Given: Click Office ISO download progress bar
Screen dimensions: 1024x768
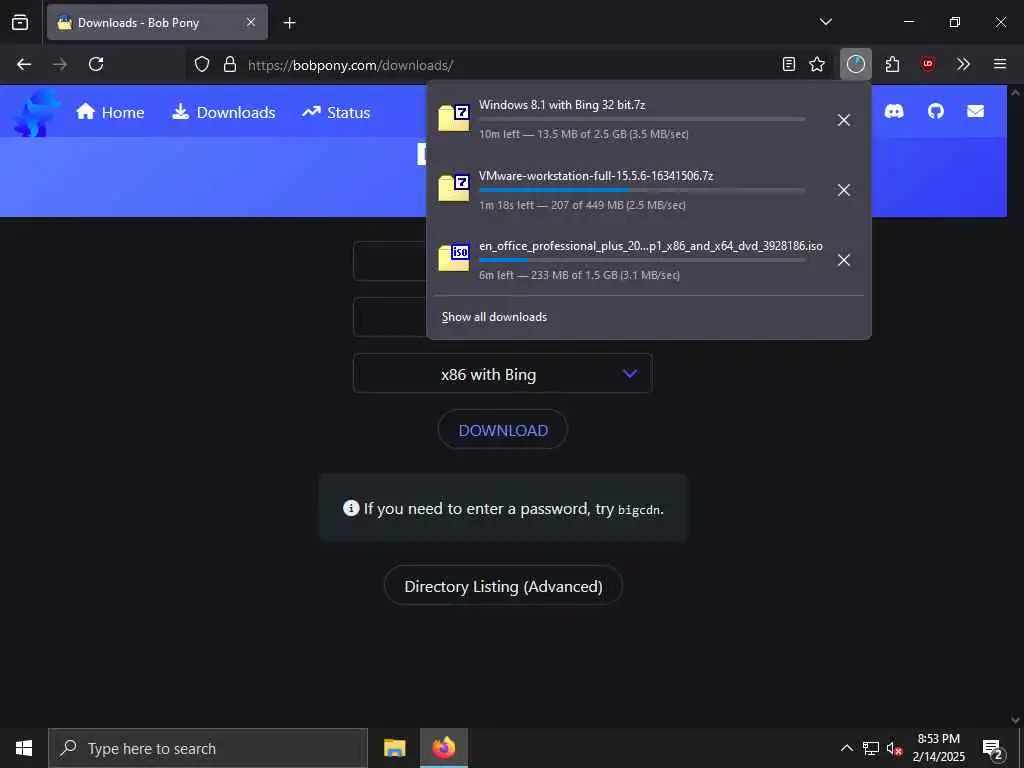Looking at the screenshot, I should pyautogui.click(x=642, y=260).
